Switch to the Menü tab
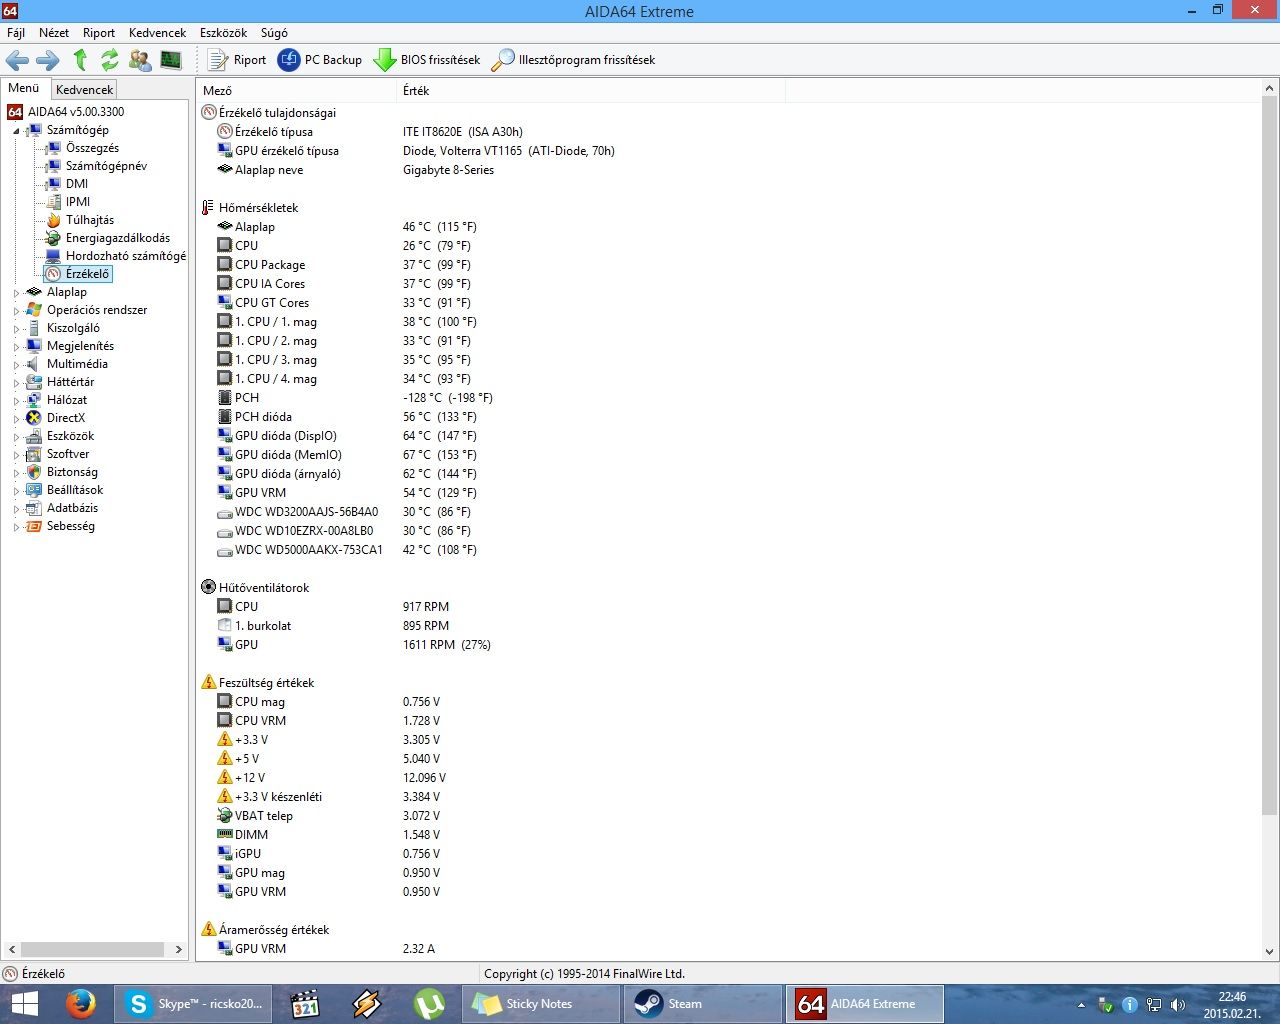1280x1024 pixels. [24, 88]
